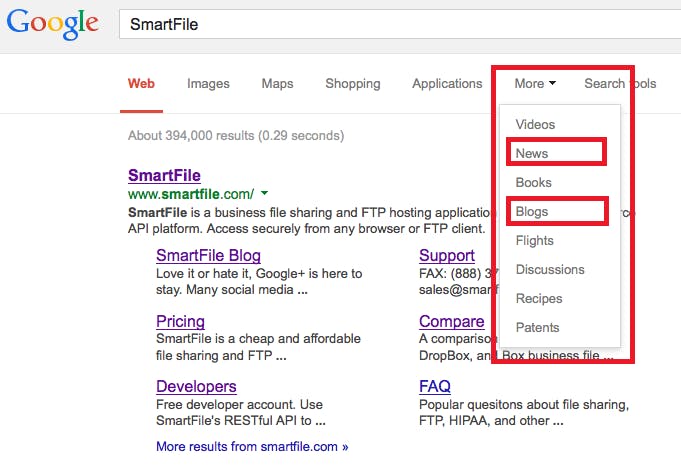Image resolution: width=681 pixels, height=474 pixels.
Task: Open Search tools
Action: (620, 83)
